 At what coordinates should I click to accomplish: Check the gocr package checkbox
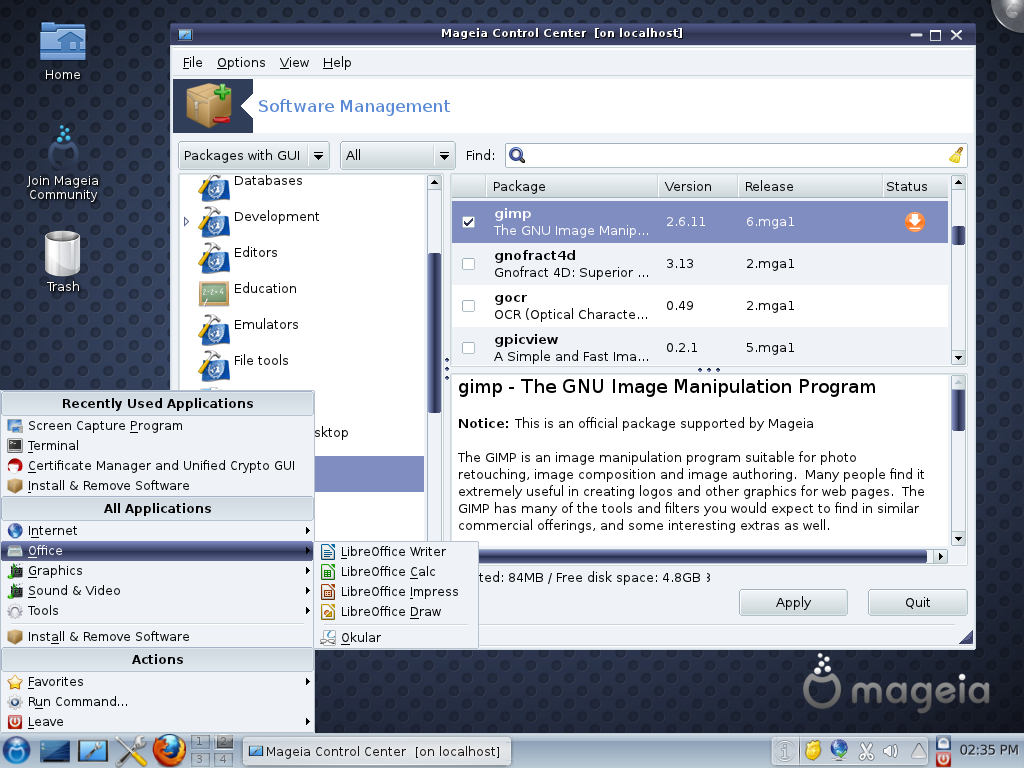click(x=468, y=306)
